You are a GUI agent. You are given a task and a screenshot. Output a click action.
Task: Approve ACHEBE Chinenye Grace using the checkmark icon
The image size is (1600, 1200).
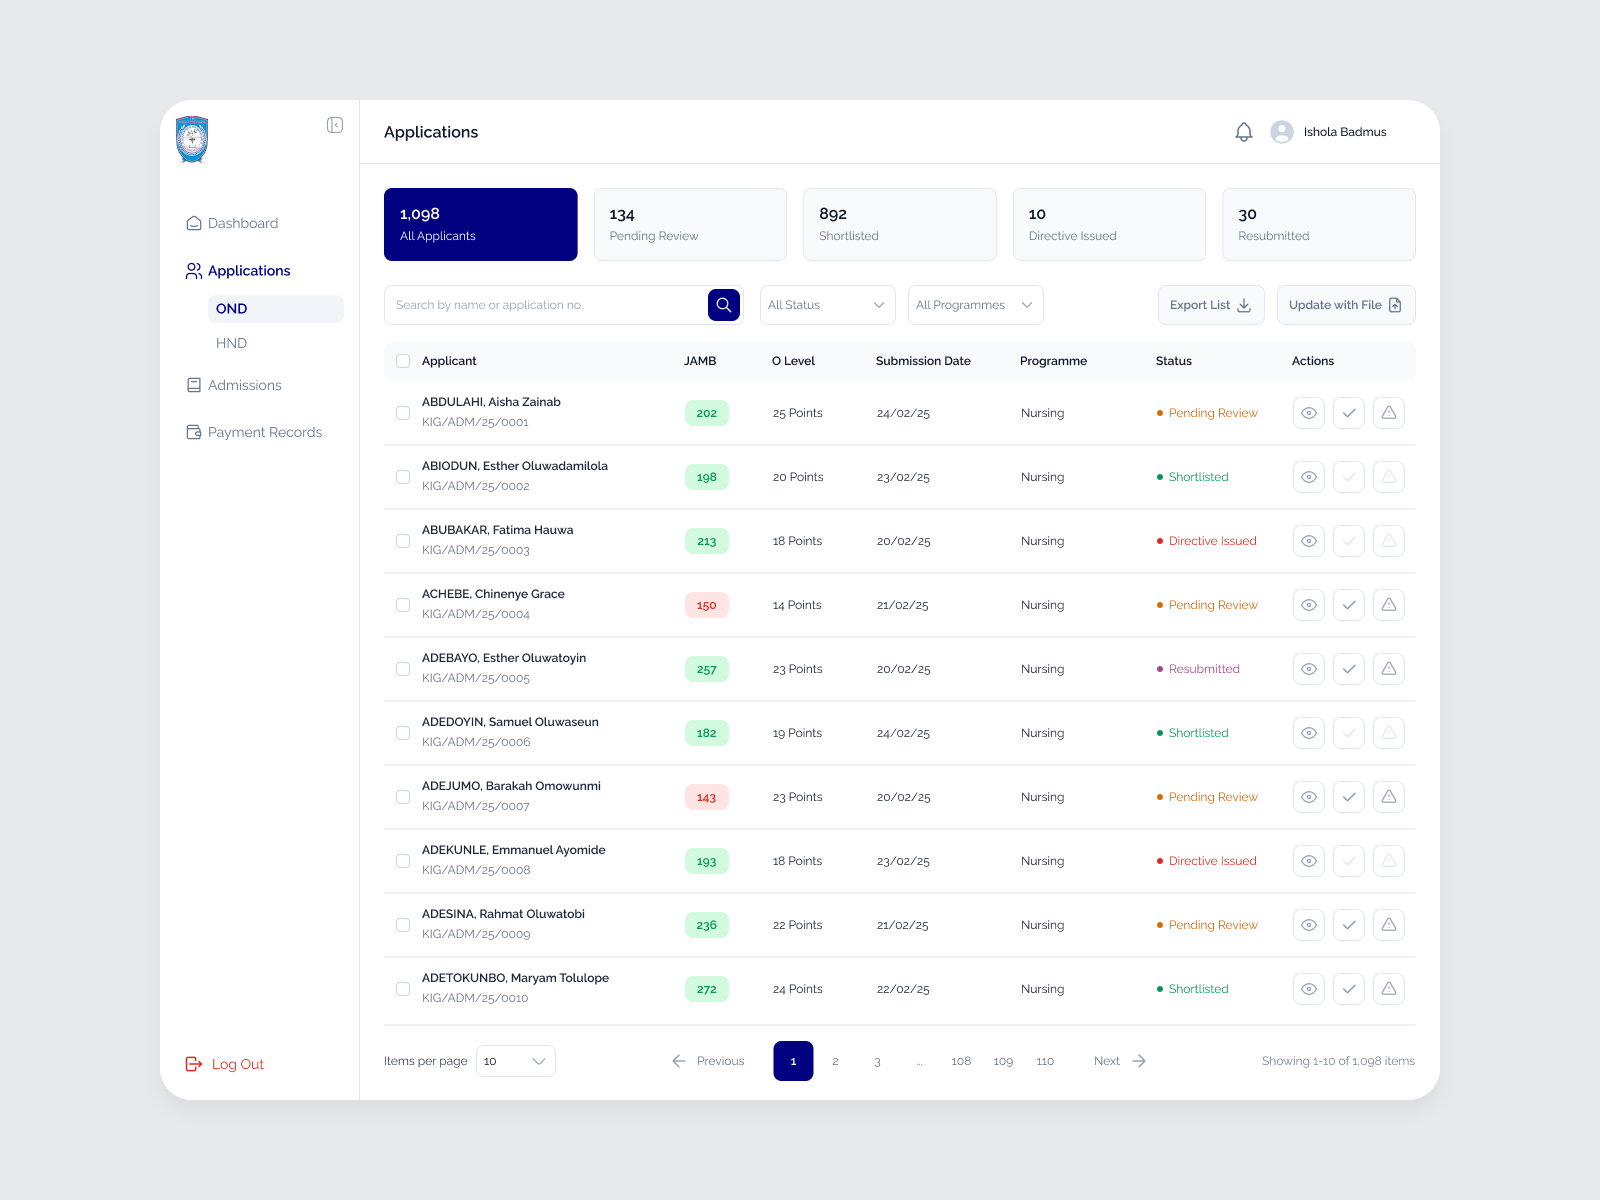coord(1348,605)
